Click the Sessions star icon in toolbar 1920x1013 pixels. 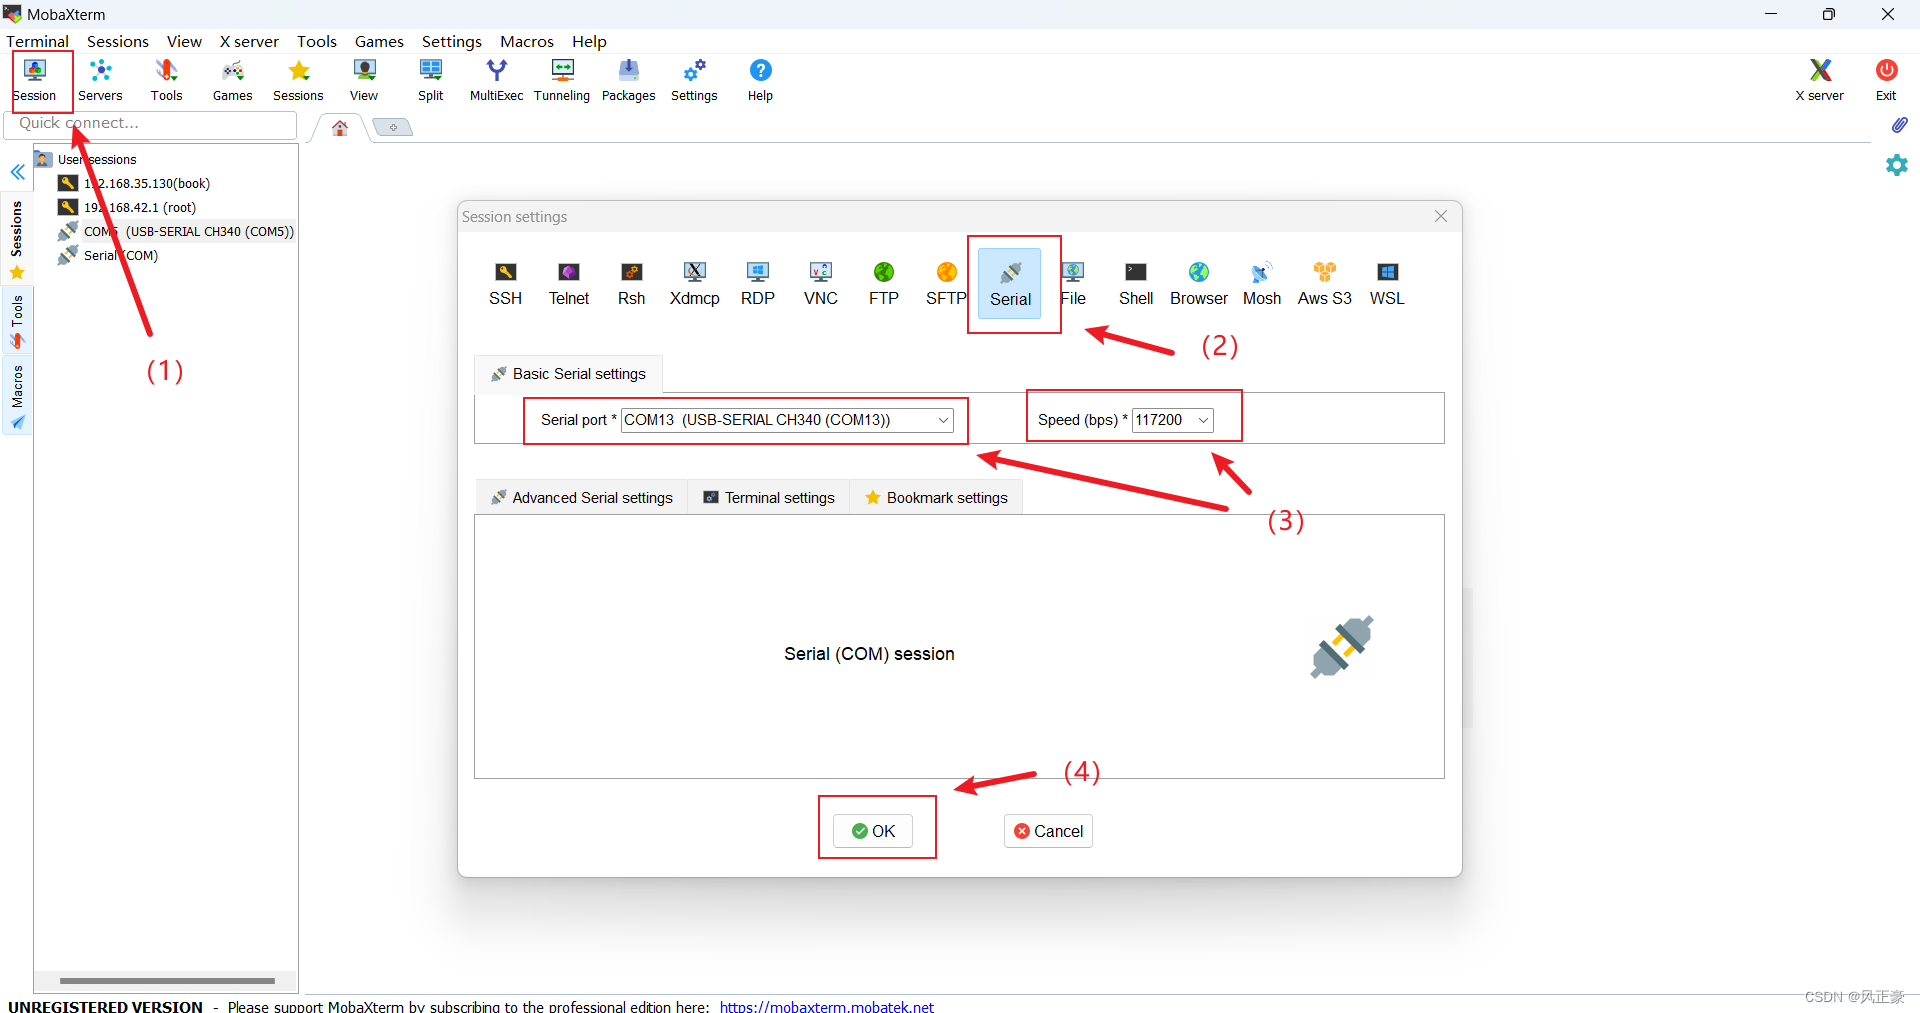(298, 80)
